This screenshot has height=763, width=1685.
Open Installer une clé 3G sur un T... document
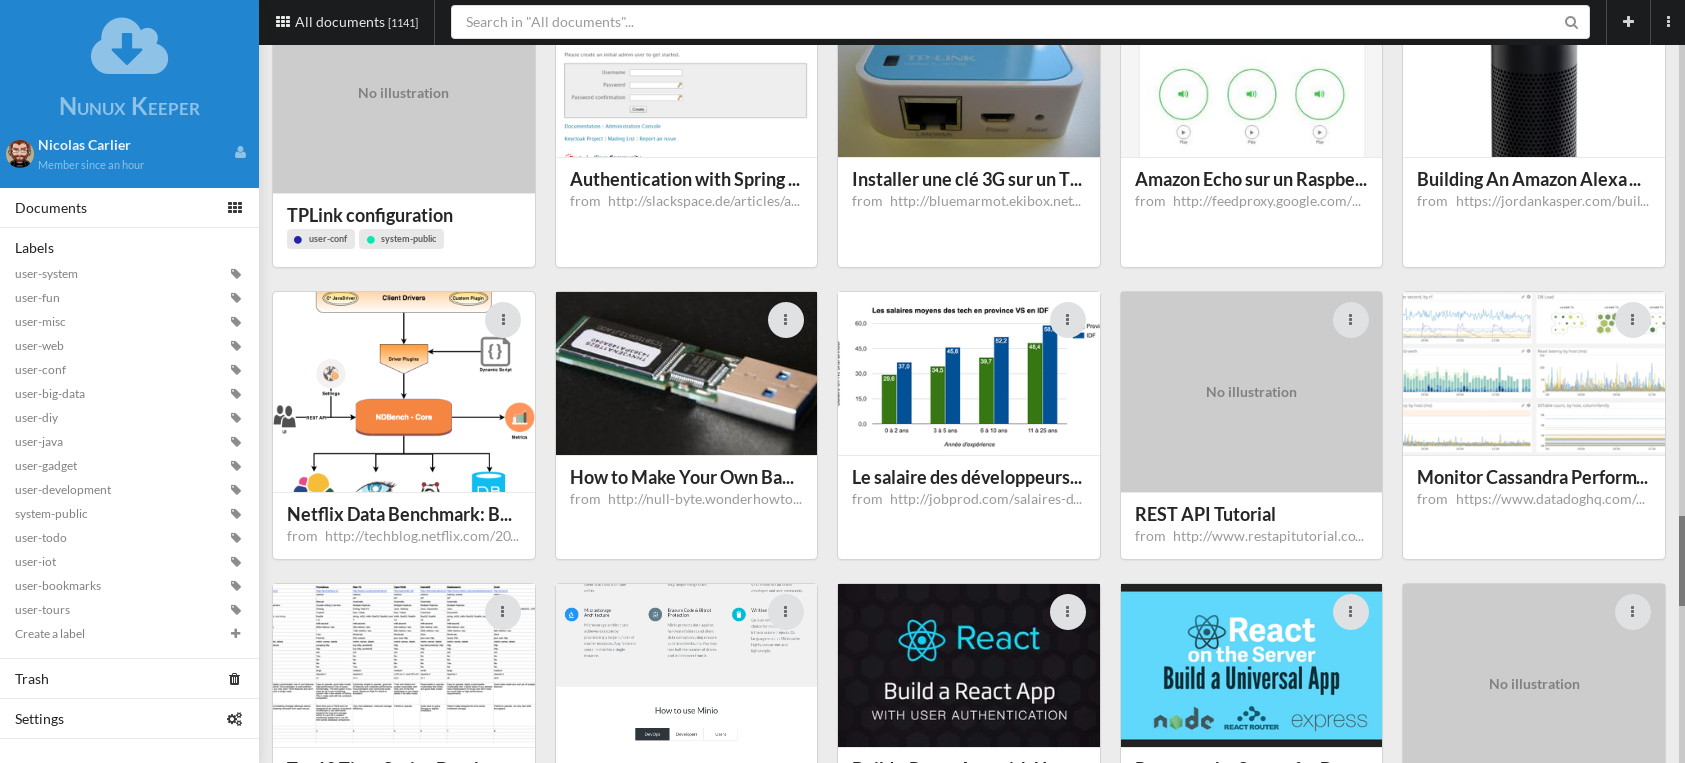point(967,179)
